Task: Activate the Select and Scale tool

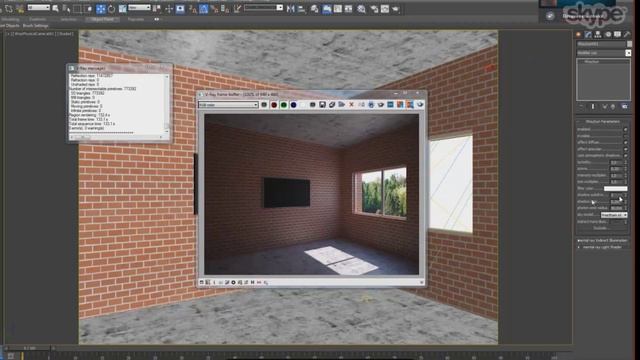Action: pos(122,9)
